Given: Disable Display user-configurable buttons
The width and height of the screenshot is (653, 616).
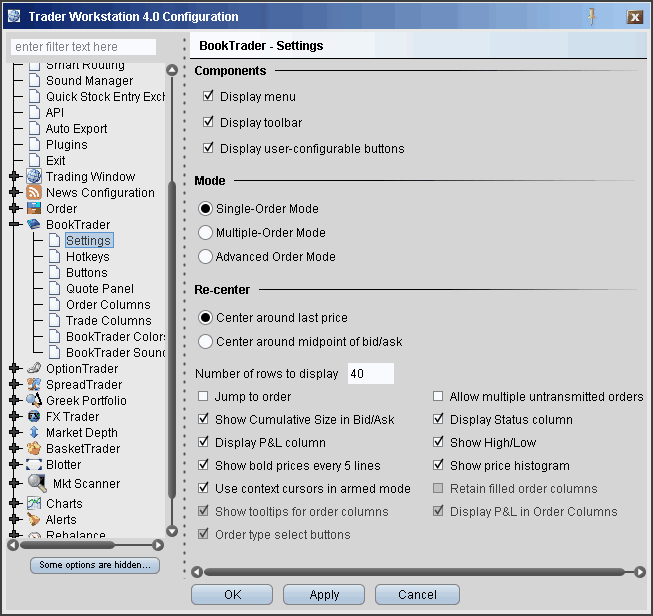Looking at the screenshot, I should [x=208, y=148].
